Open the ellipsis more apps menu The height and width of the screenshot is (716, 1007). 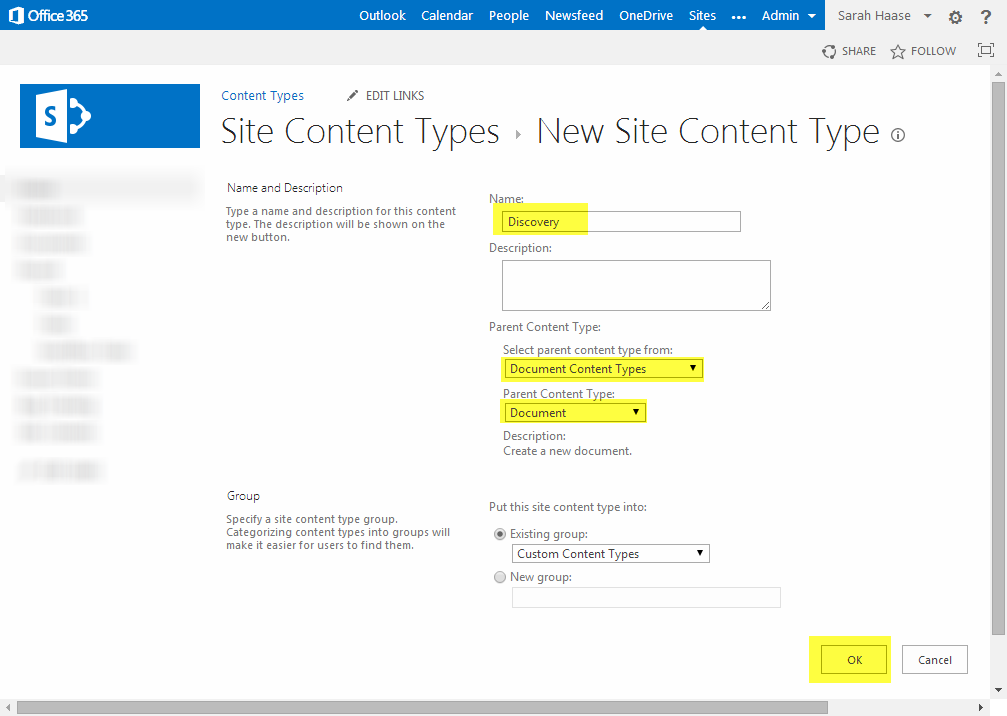[739, 16]
